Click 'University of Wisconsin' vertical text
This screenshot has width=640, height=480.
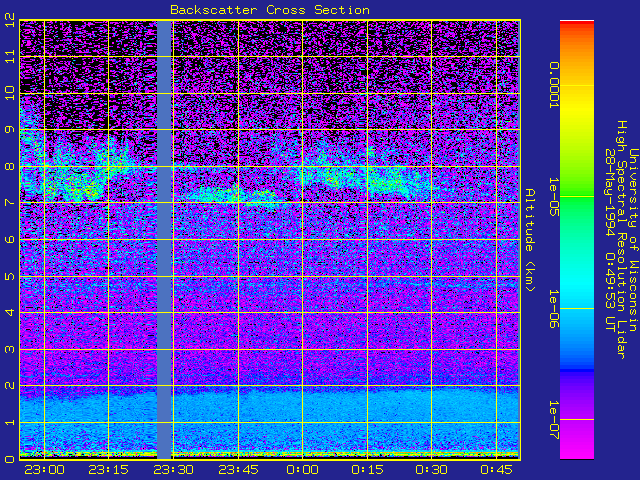633,240
